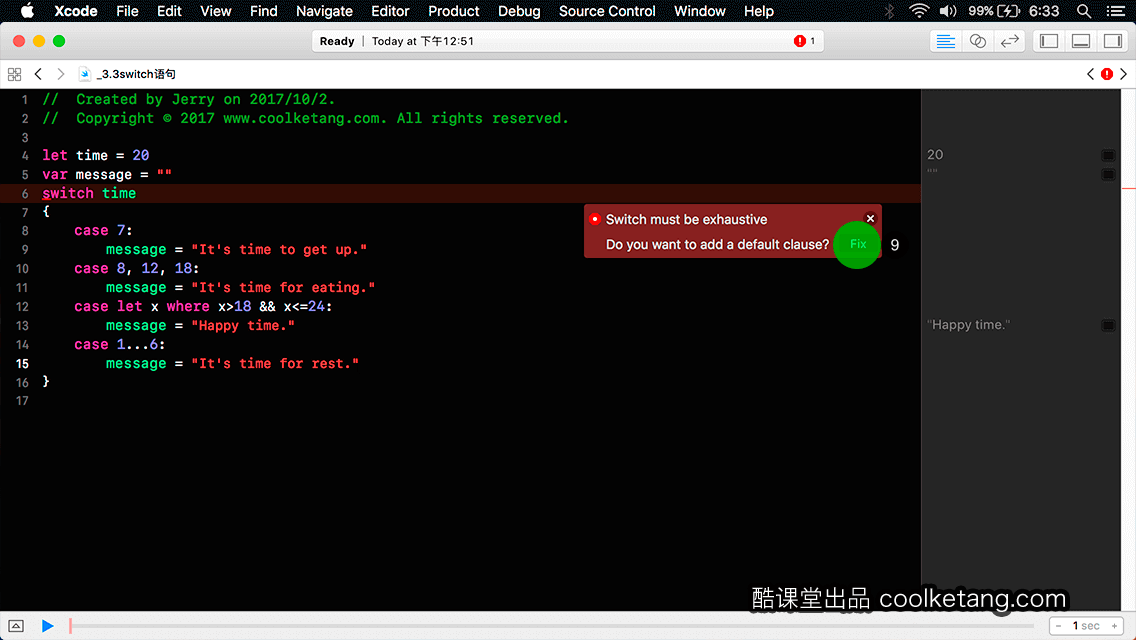The image size is (1136, 640).
Task: Click the Bluetooth status icon
Action: (x=889, y=11)
